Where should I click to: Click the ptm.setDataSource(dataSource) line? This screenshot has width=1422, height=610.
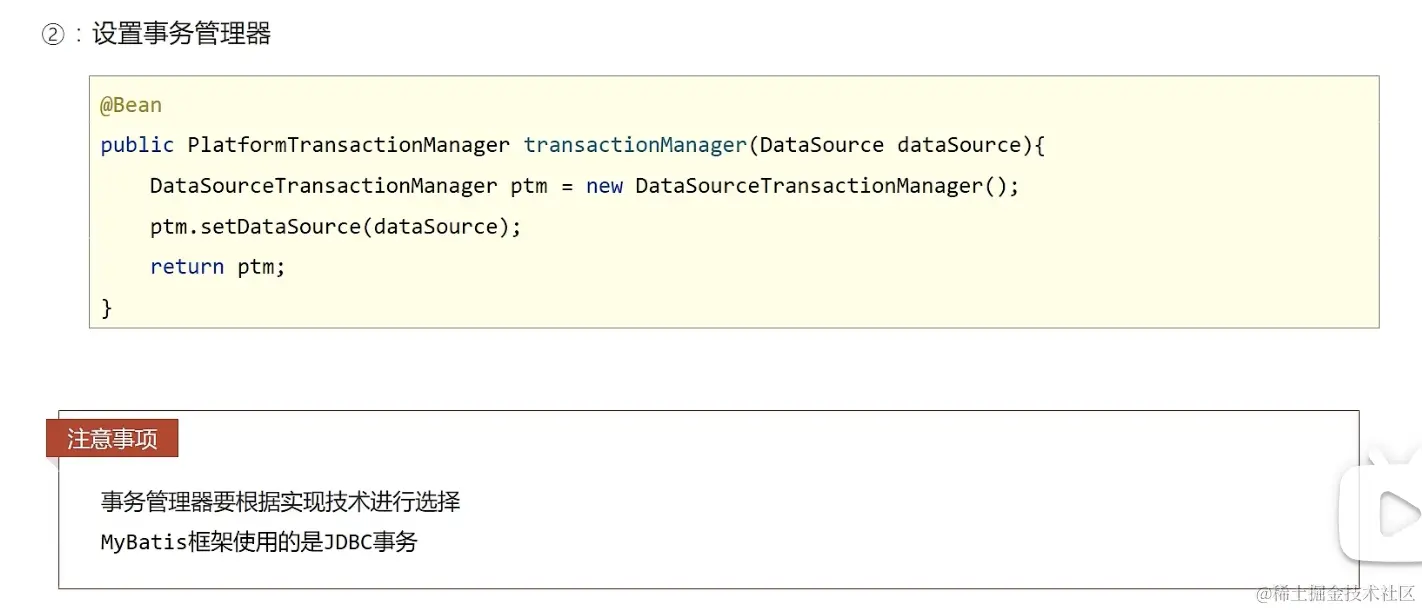tap(336, 227)
